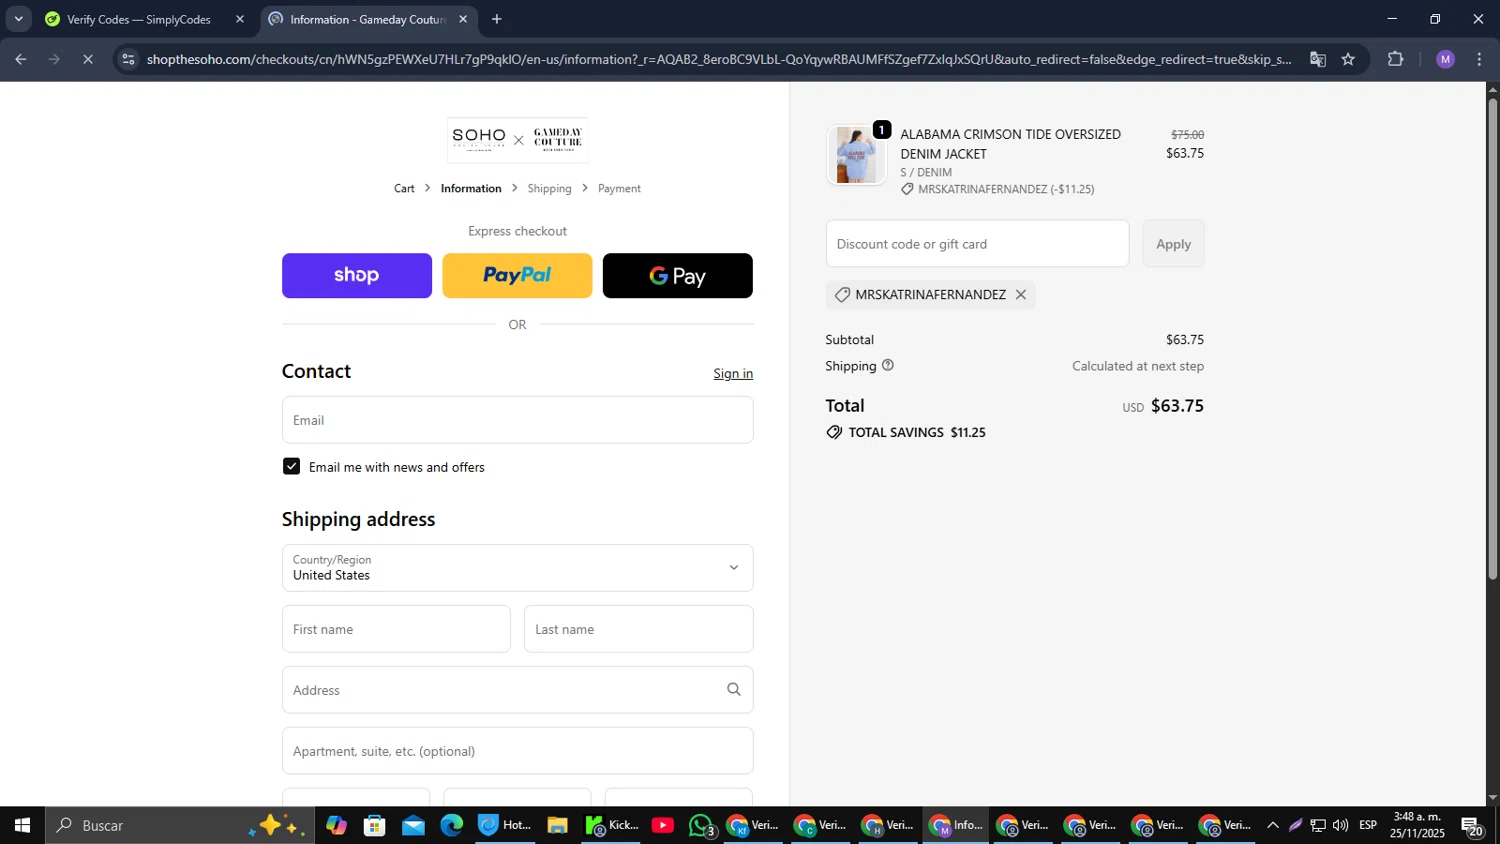This screenshot has height=844, width=1500.
Task: Open the Chrome three-dot menu
Action: tap(1479, 59)
